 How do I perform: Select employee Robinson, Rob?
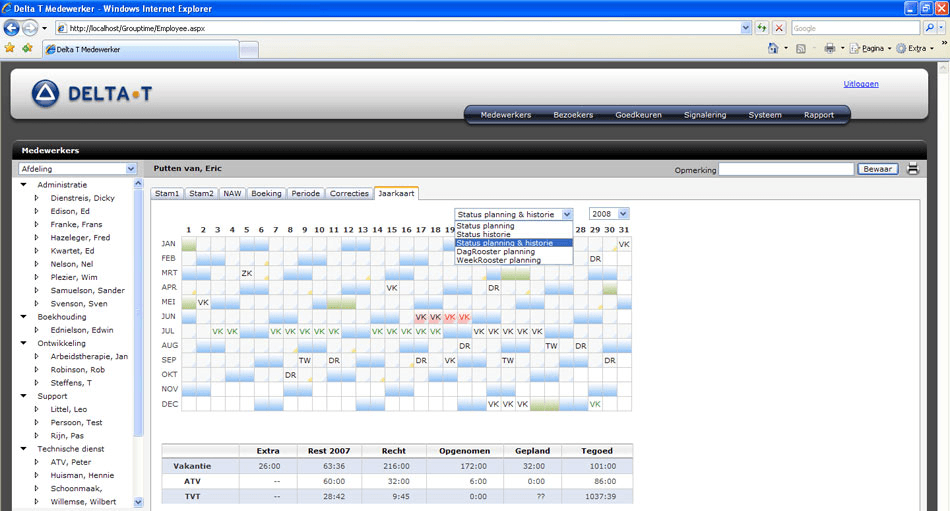[x=78, y=369]
